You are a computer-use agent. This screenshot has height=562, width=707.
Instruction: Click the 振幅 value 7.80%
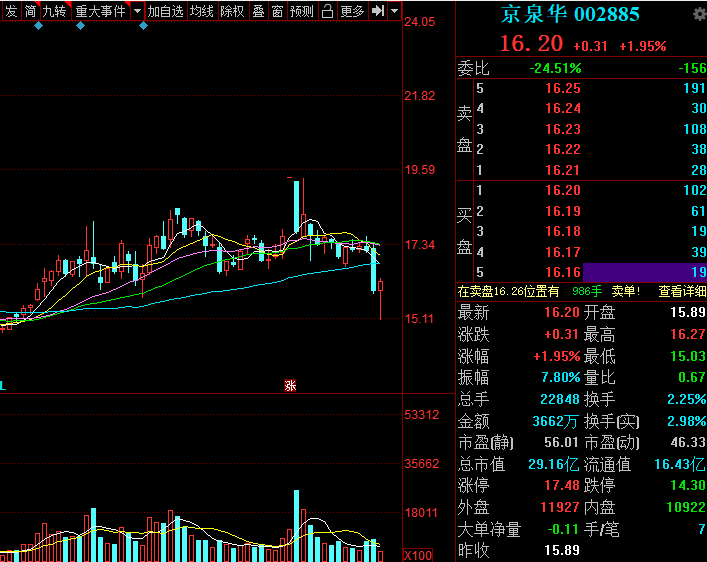560,377
